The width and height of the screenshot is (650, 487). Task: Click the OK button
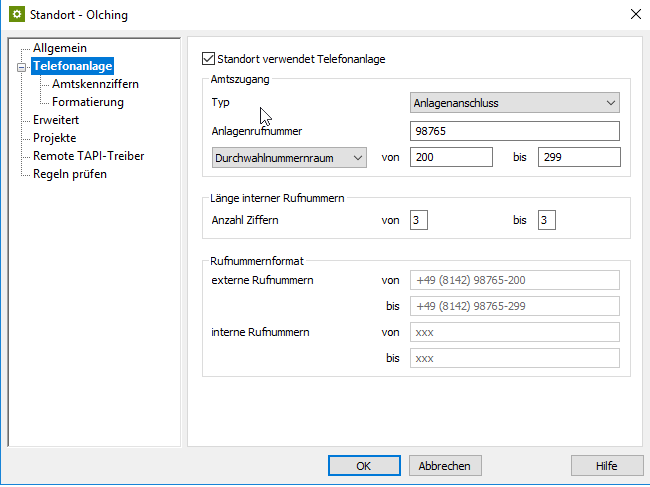pyautogui.click(x=364, y=466)
